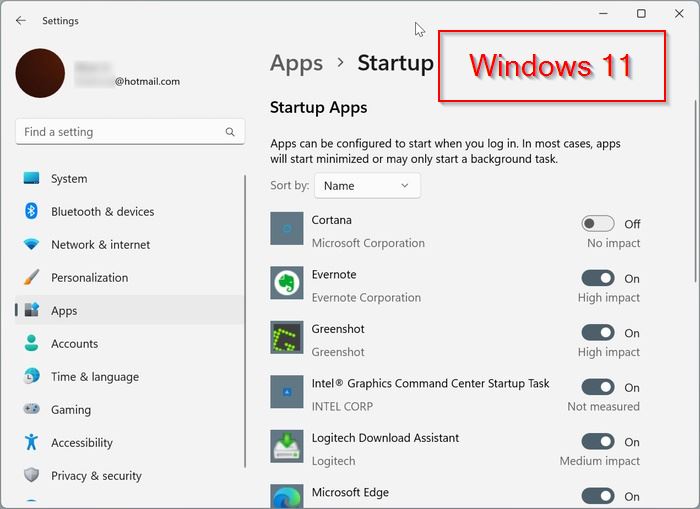Click the Find a setting field

(130, 132)
